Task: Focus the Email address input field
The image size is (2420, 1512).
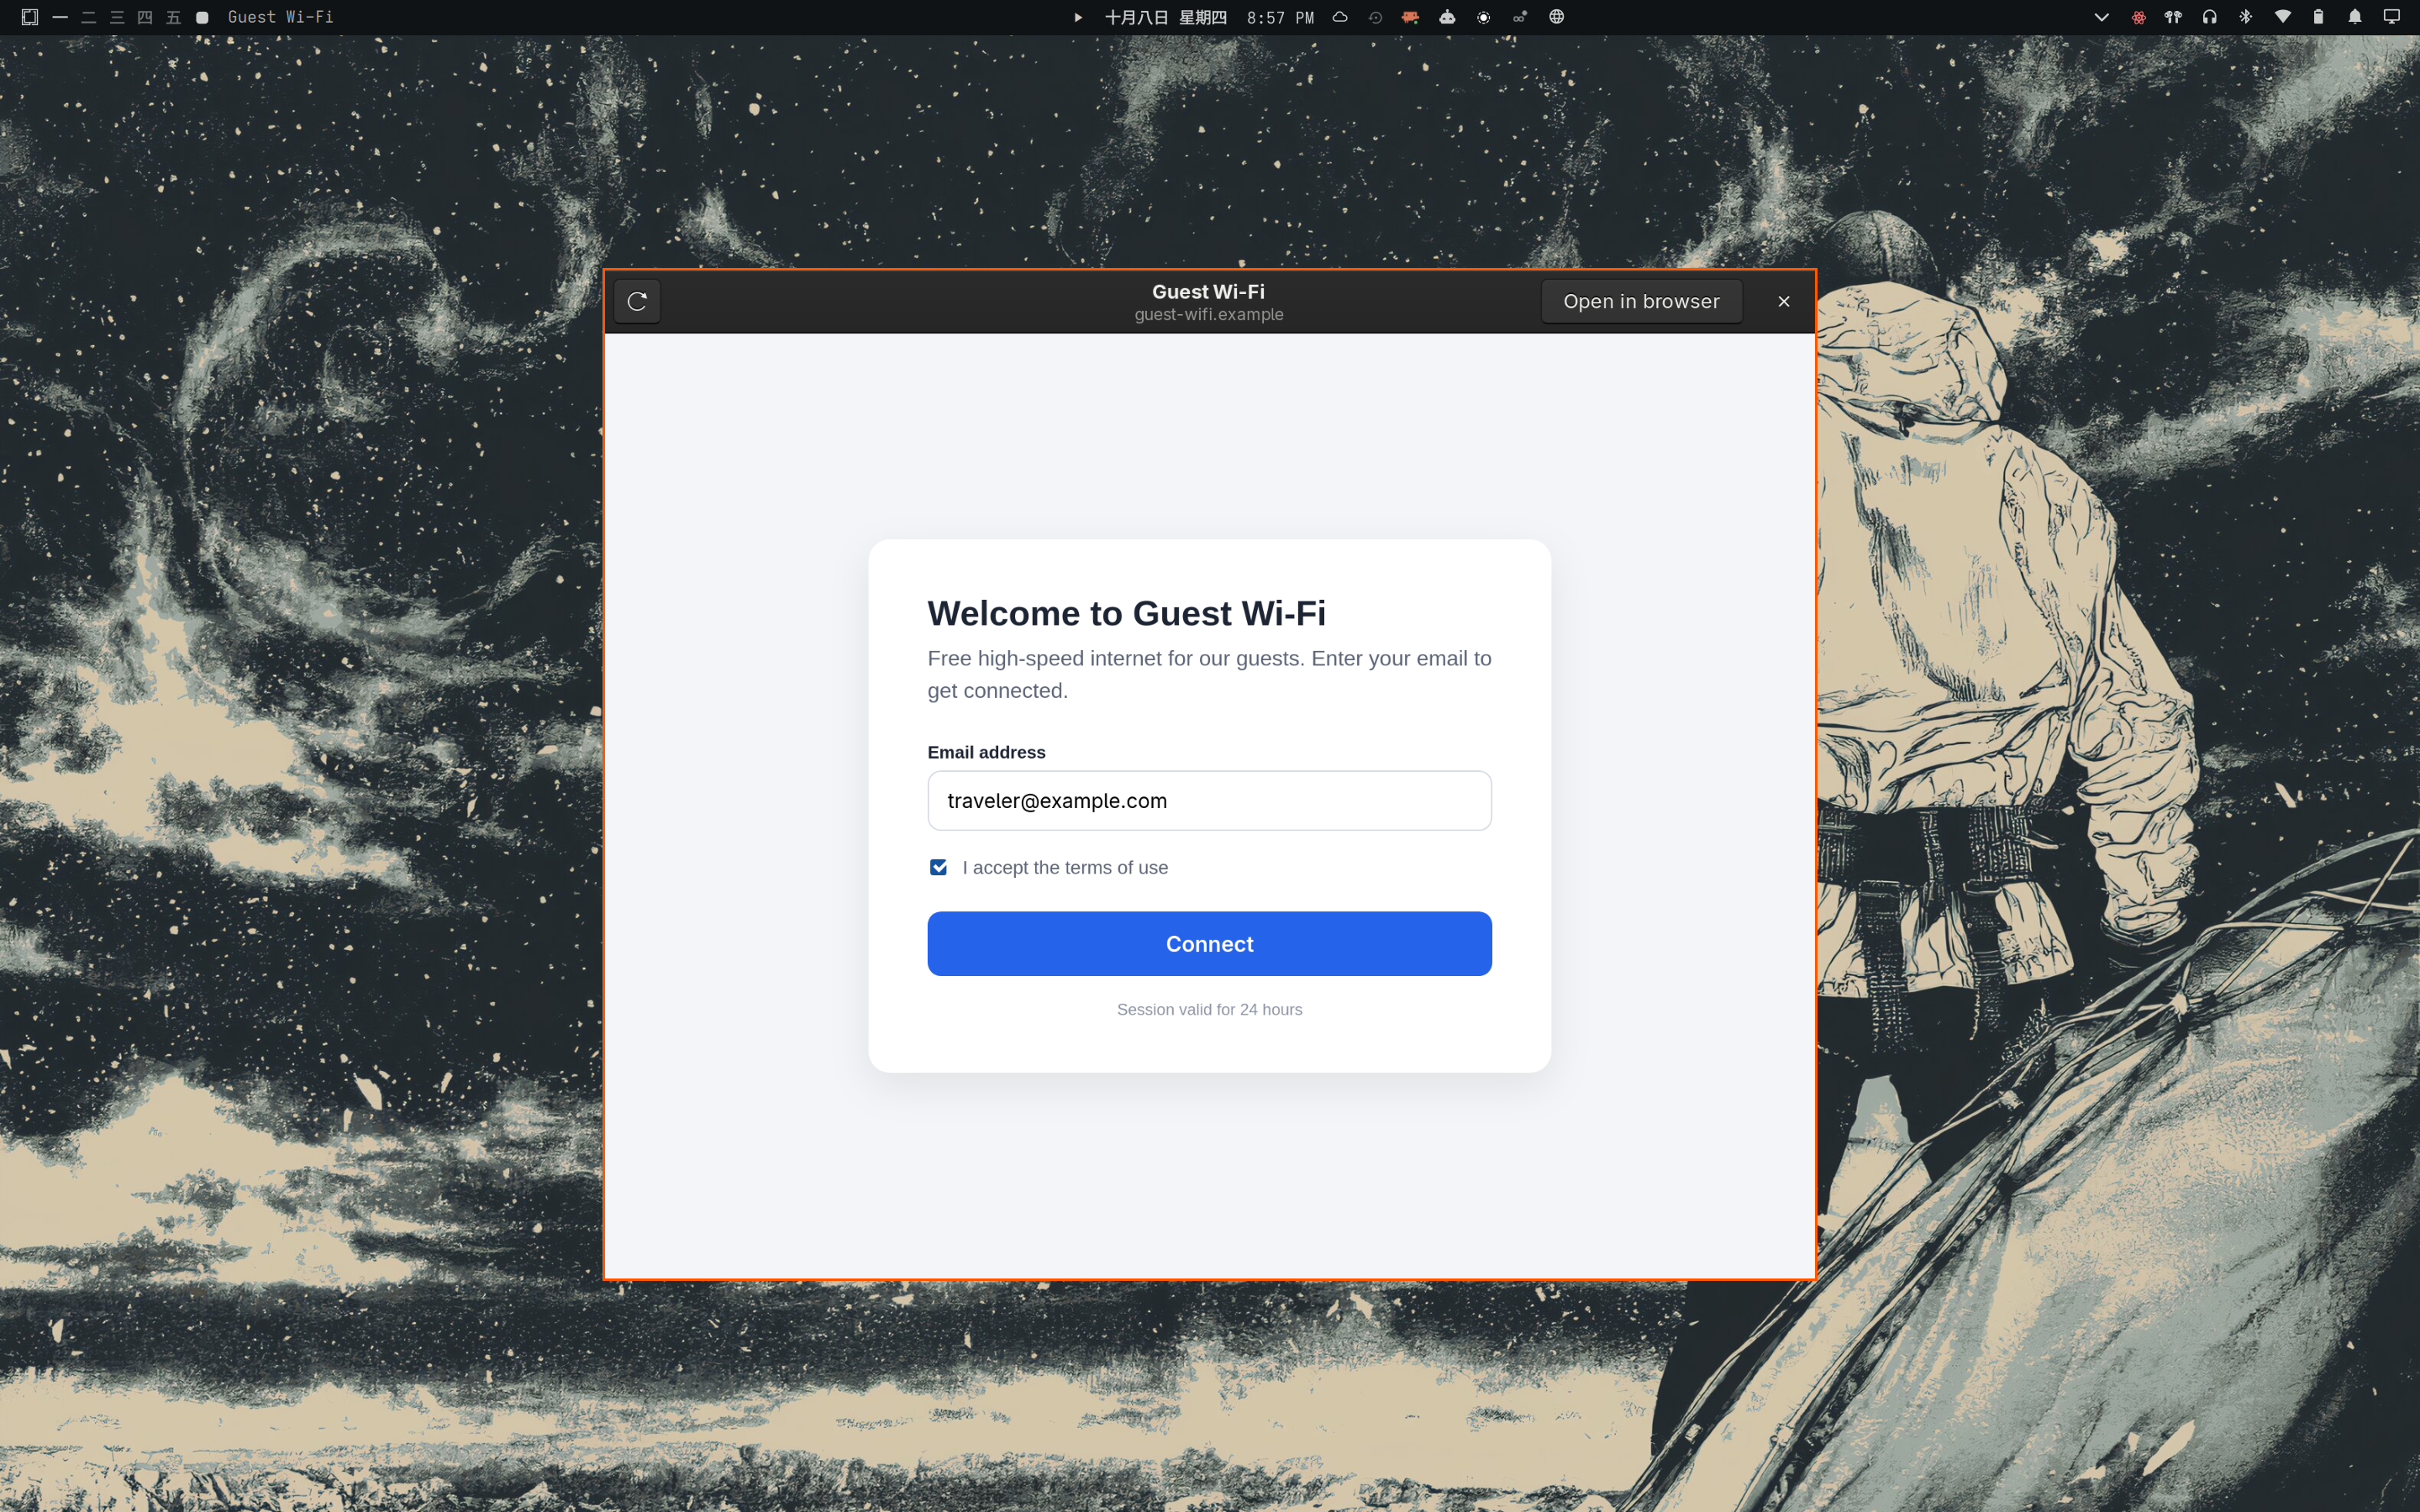Action: 1209,800
